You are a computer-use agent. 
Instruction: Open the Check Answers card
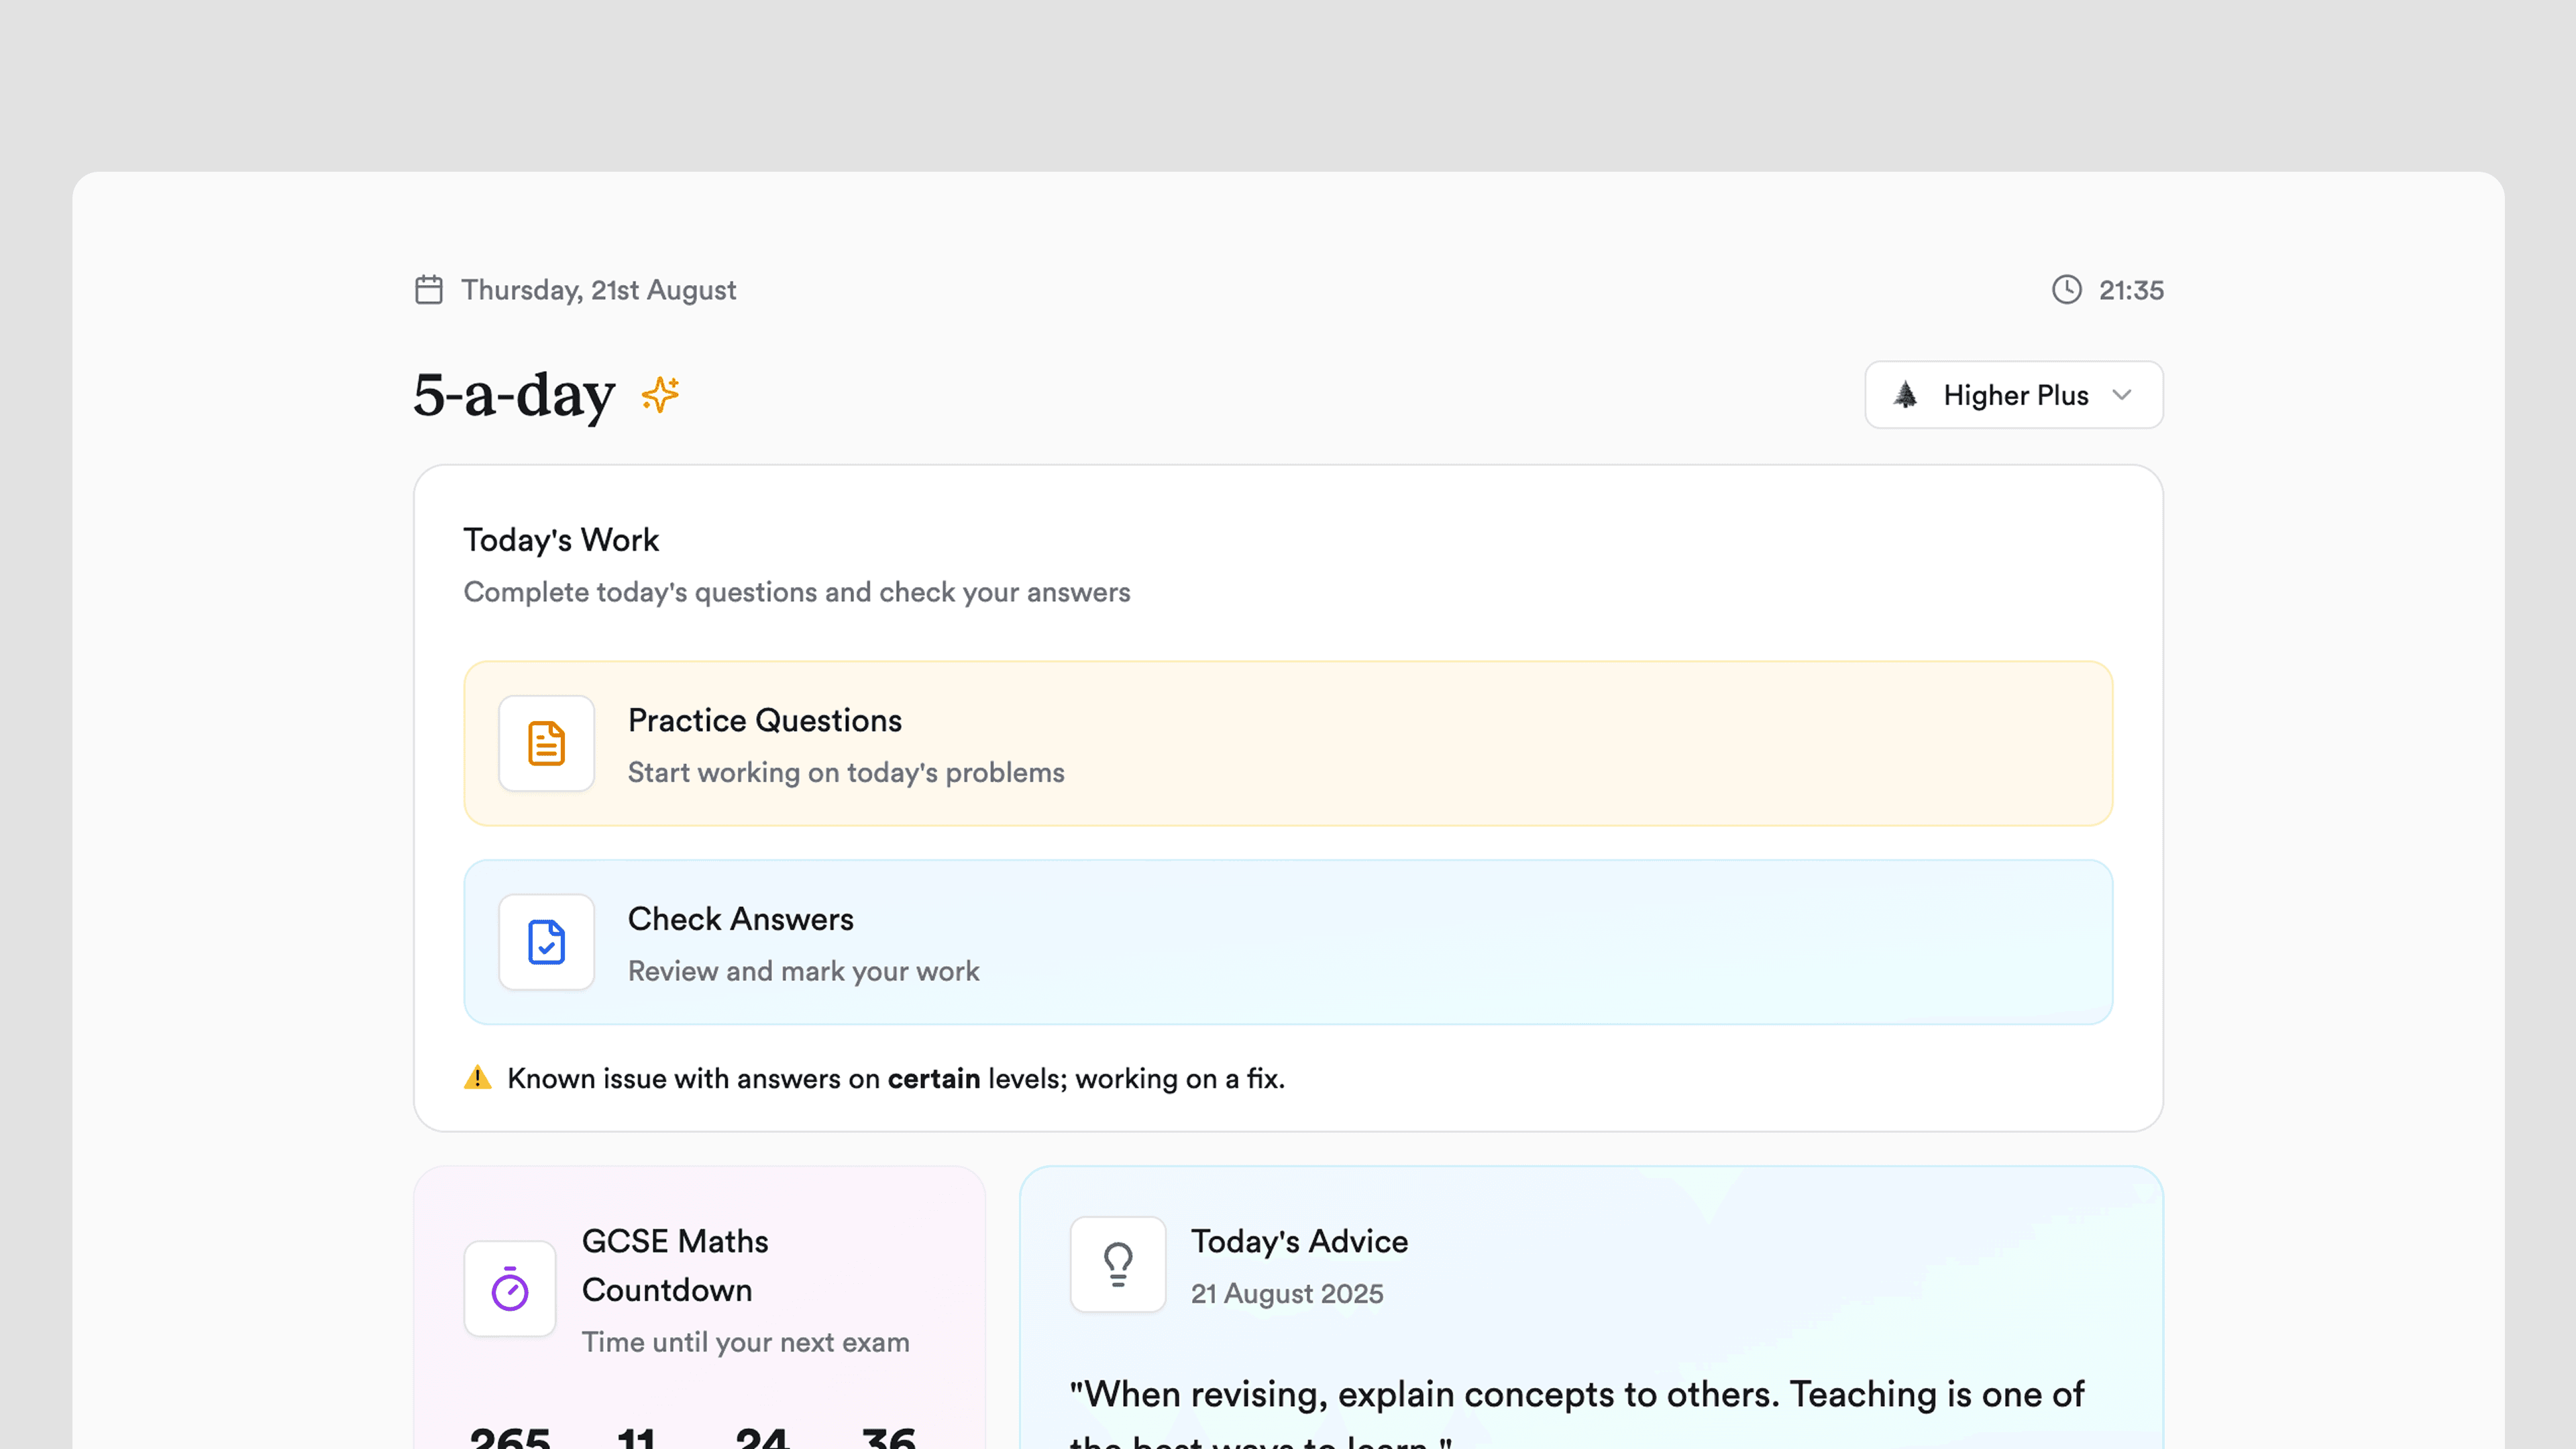point(1288,942)
